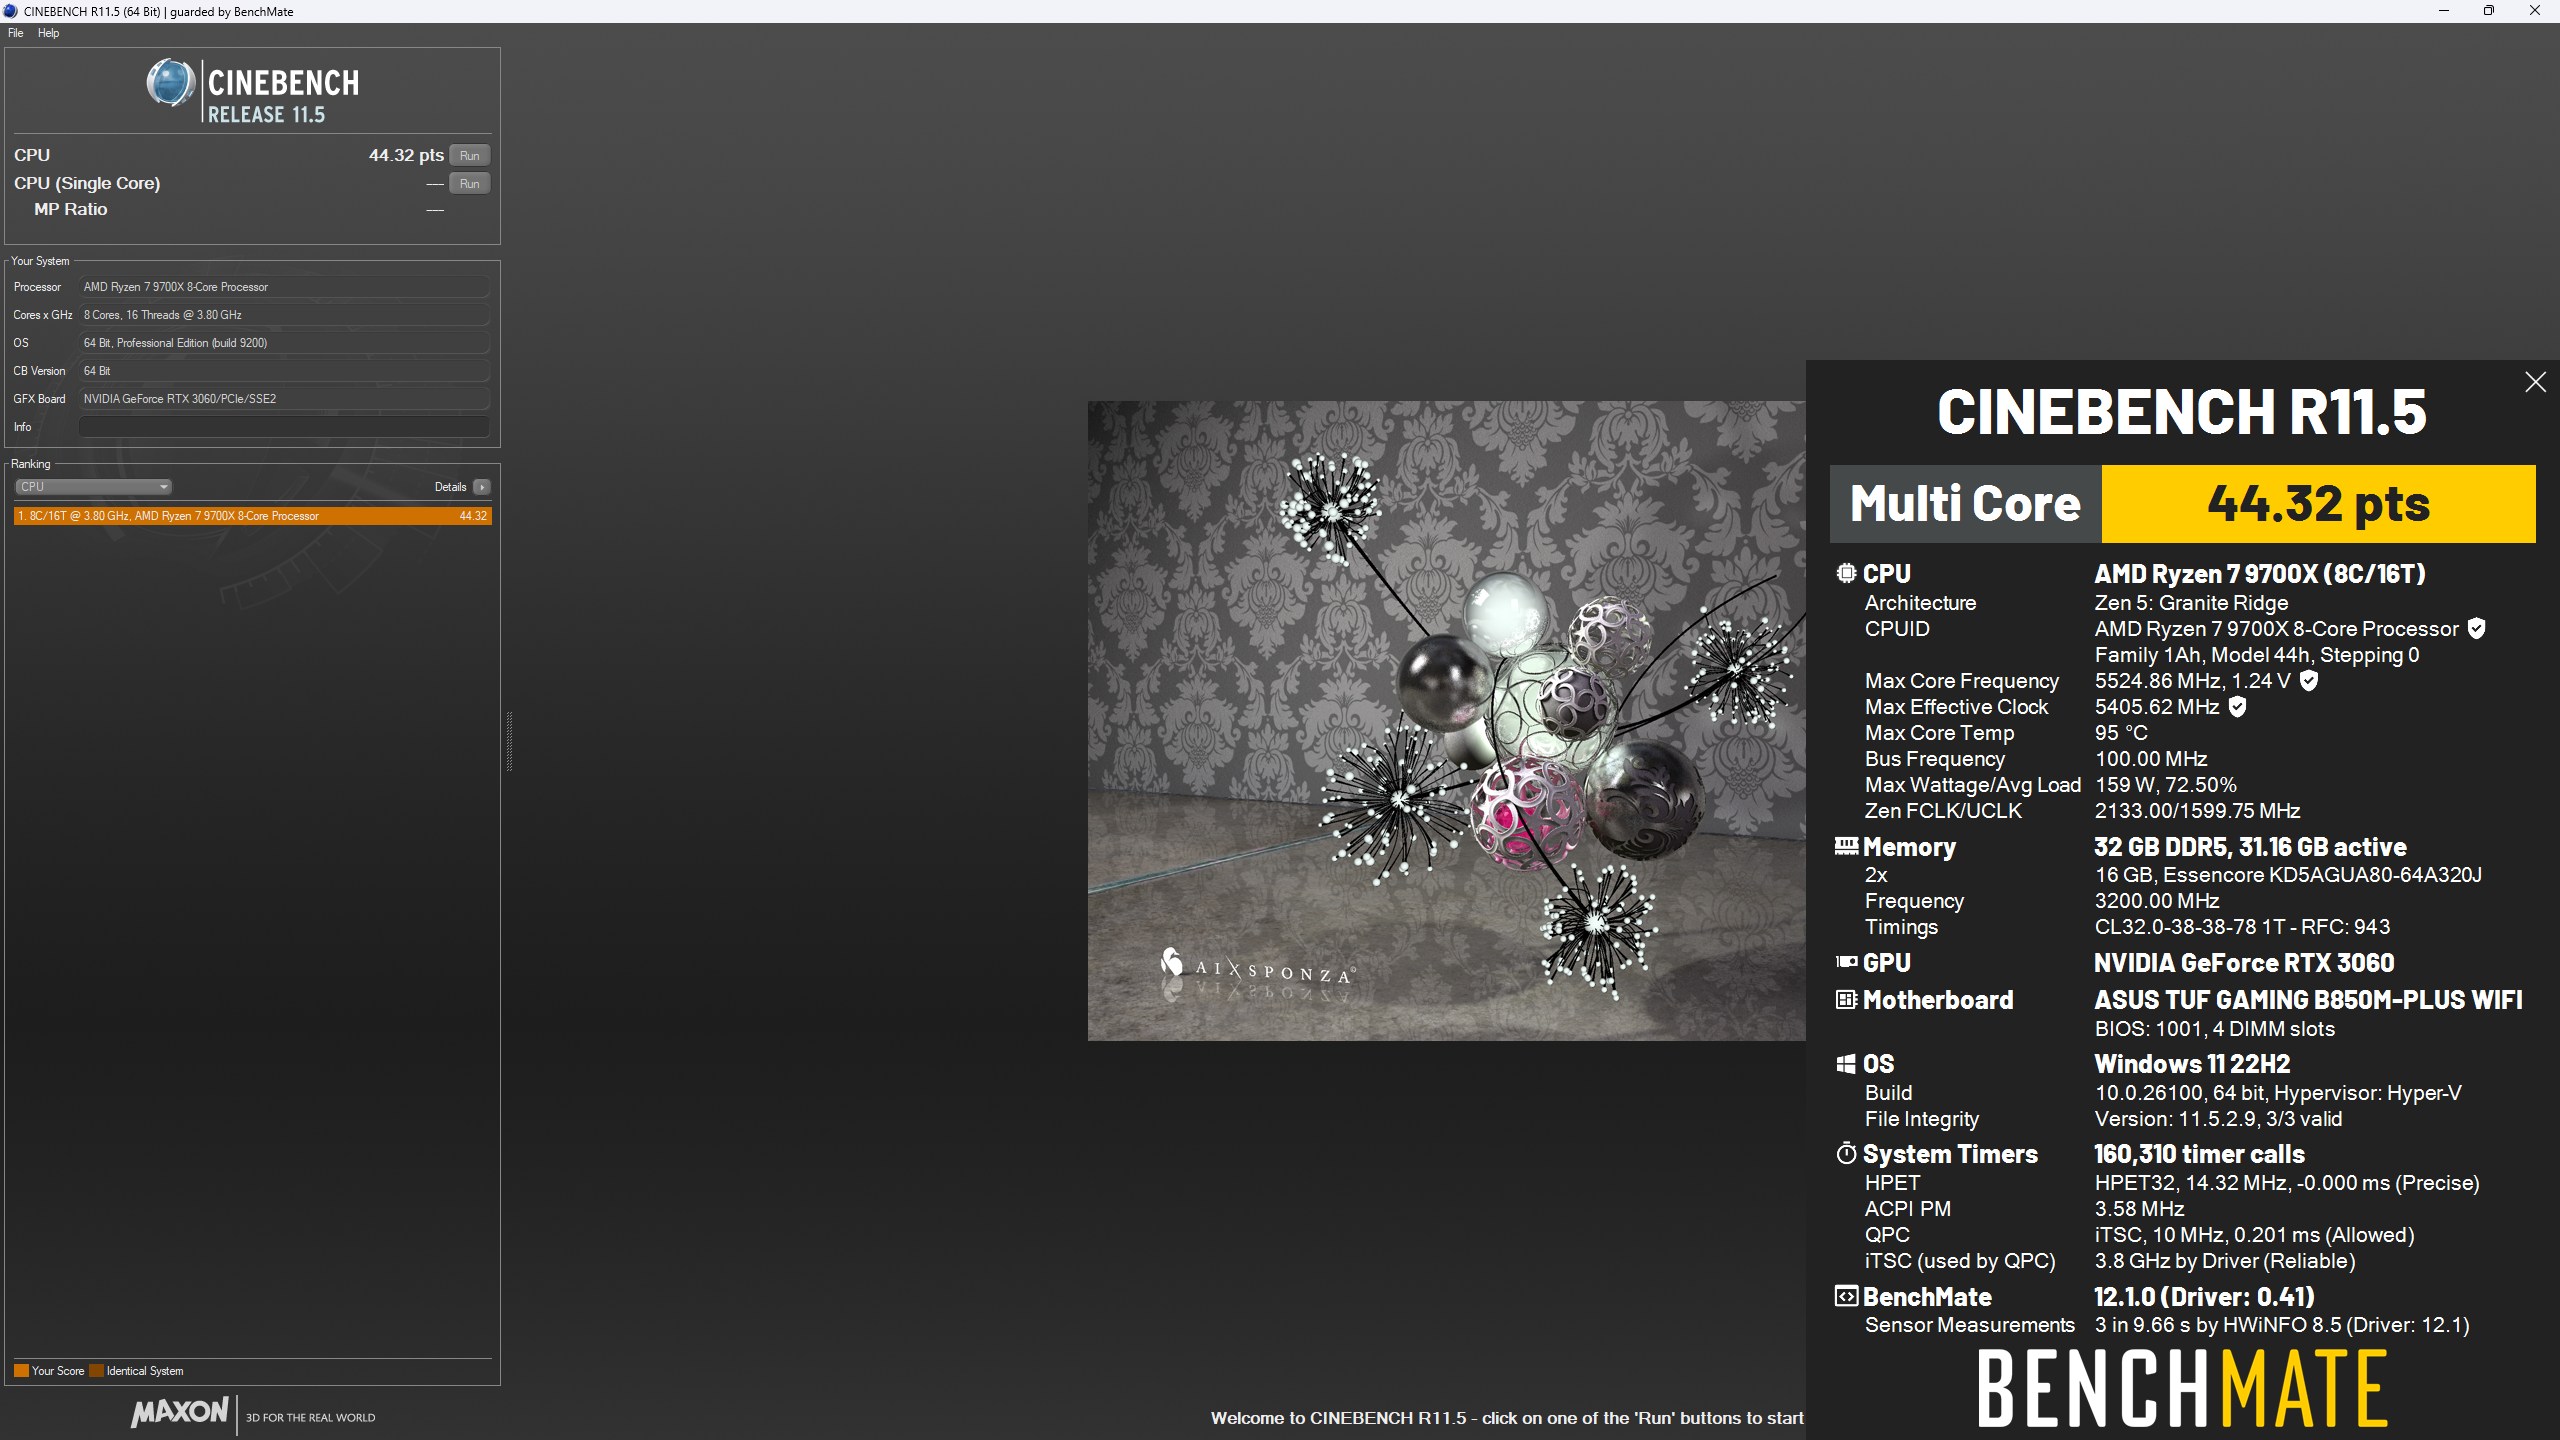2560x1440 pixels.
Task: Click the Memory module icon
Action: click(x=1846, y=846)
